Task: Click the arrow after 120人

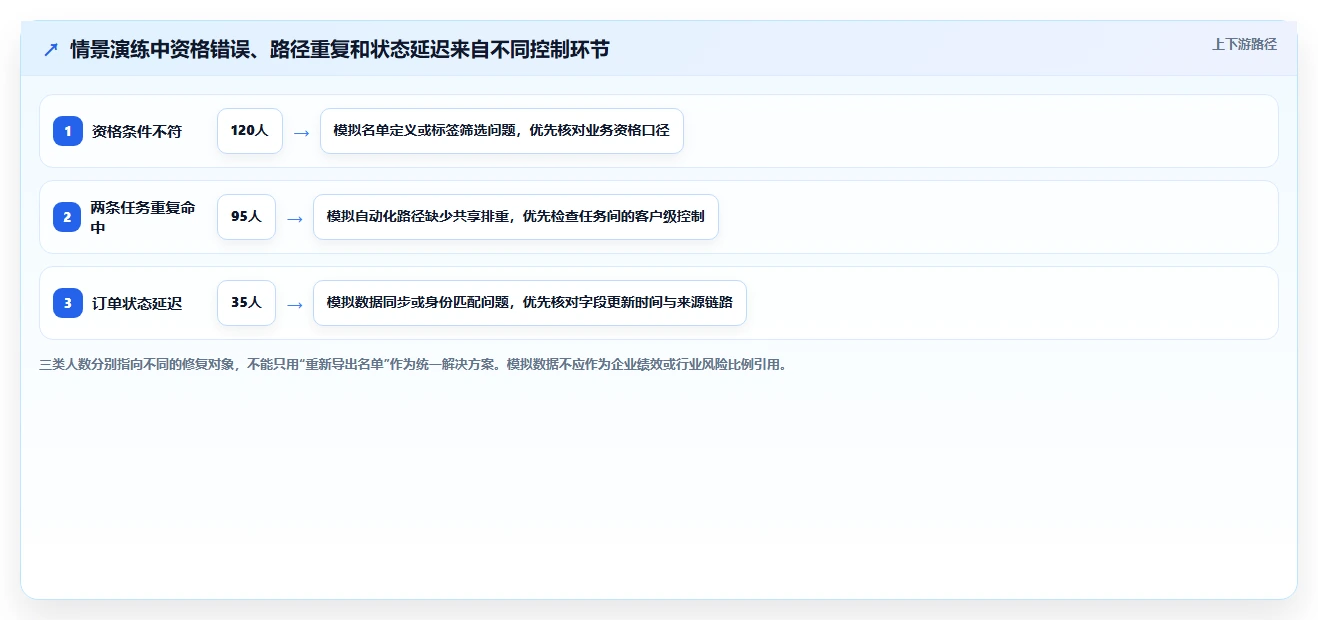Action: (301, 132)
